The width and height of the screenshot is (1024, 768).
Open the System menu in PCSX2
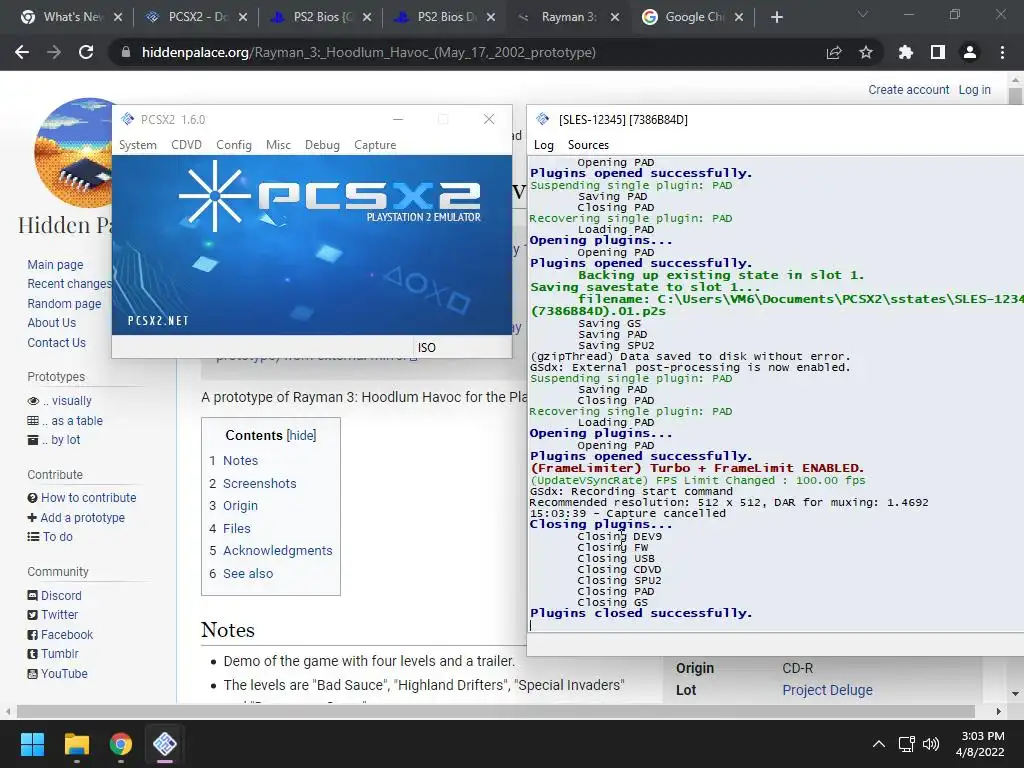[138, 145]
